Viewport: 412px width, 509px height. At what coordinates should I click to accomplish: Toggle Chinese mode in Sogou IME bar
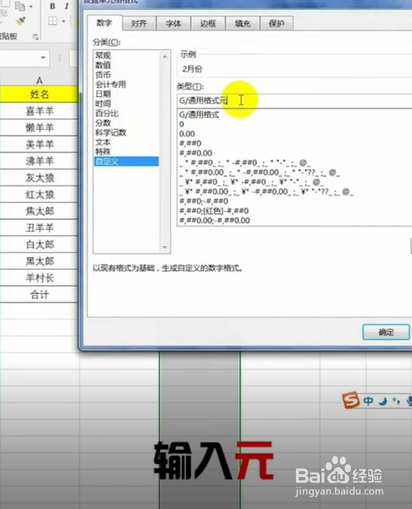[368, 401]
